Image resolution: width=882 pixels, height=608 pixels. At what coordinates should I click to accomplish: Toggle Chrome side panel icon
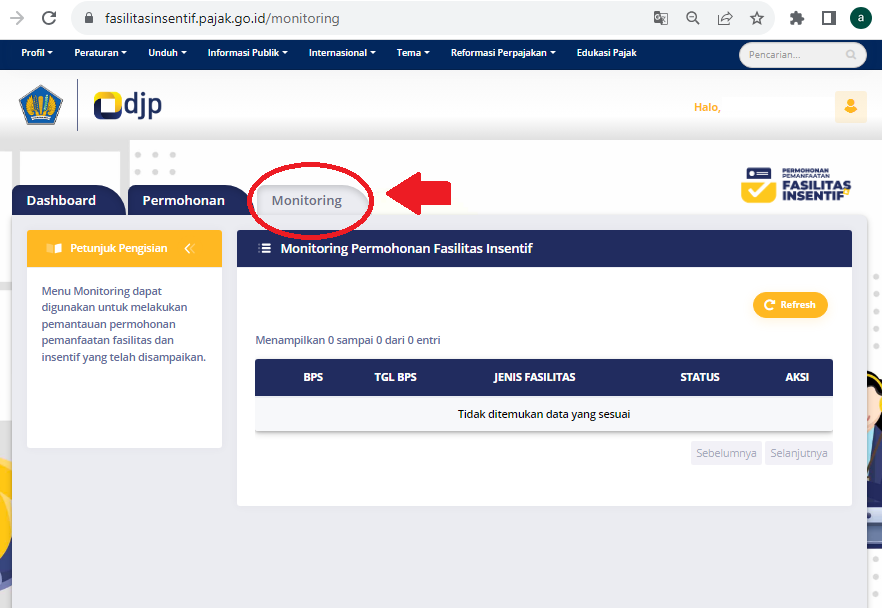point(828,18)
